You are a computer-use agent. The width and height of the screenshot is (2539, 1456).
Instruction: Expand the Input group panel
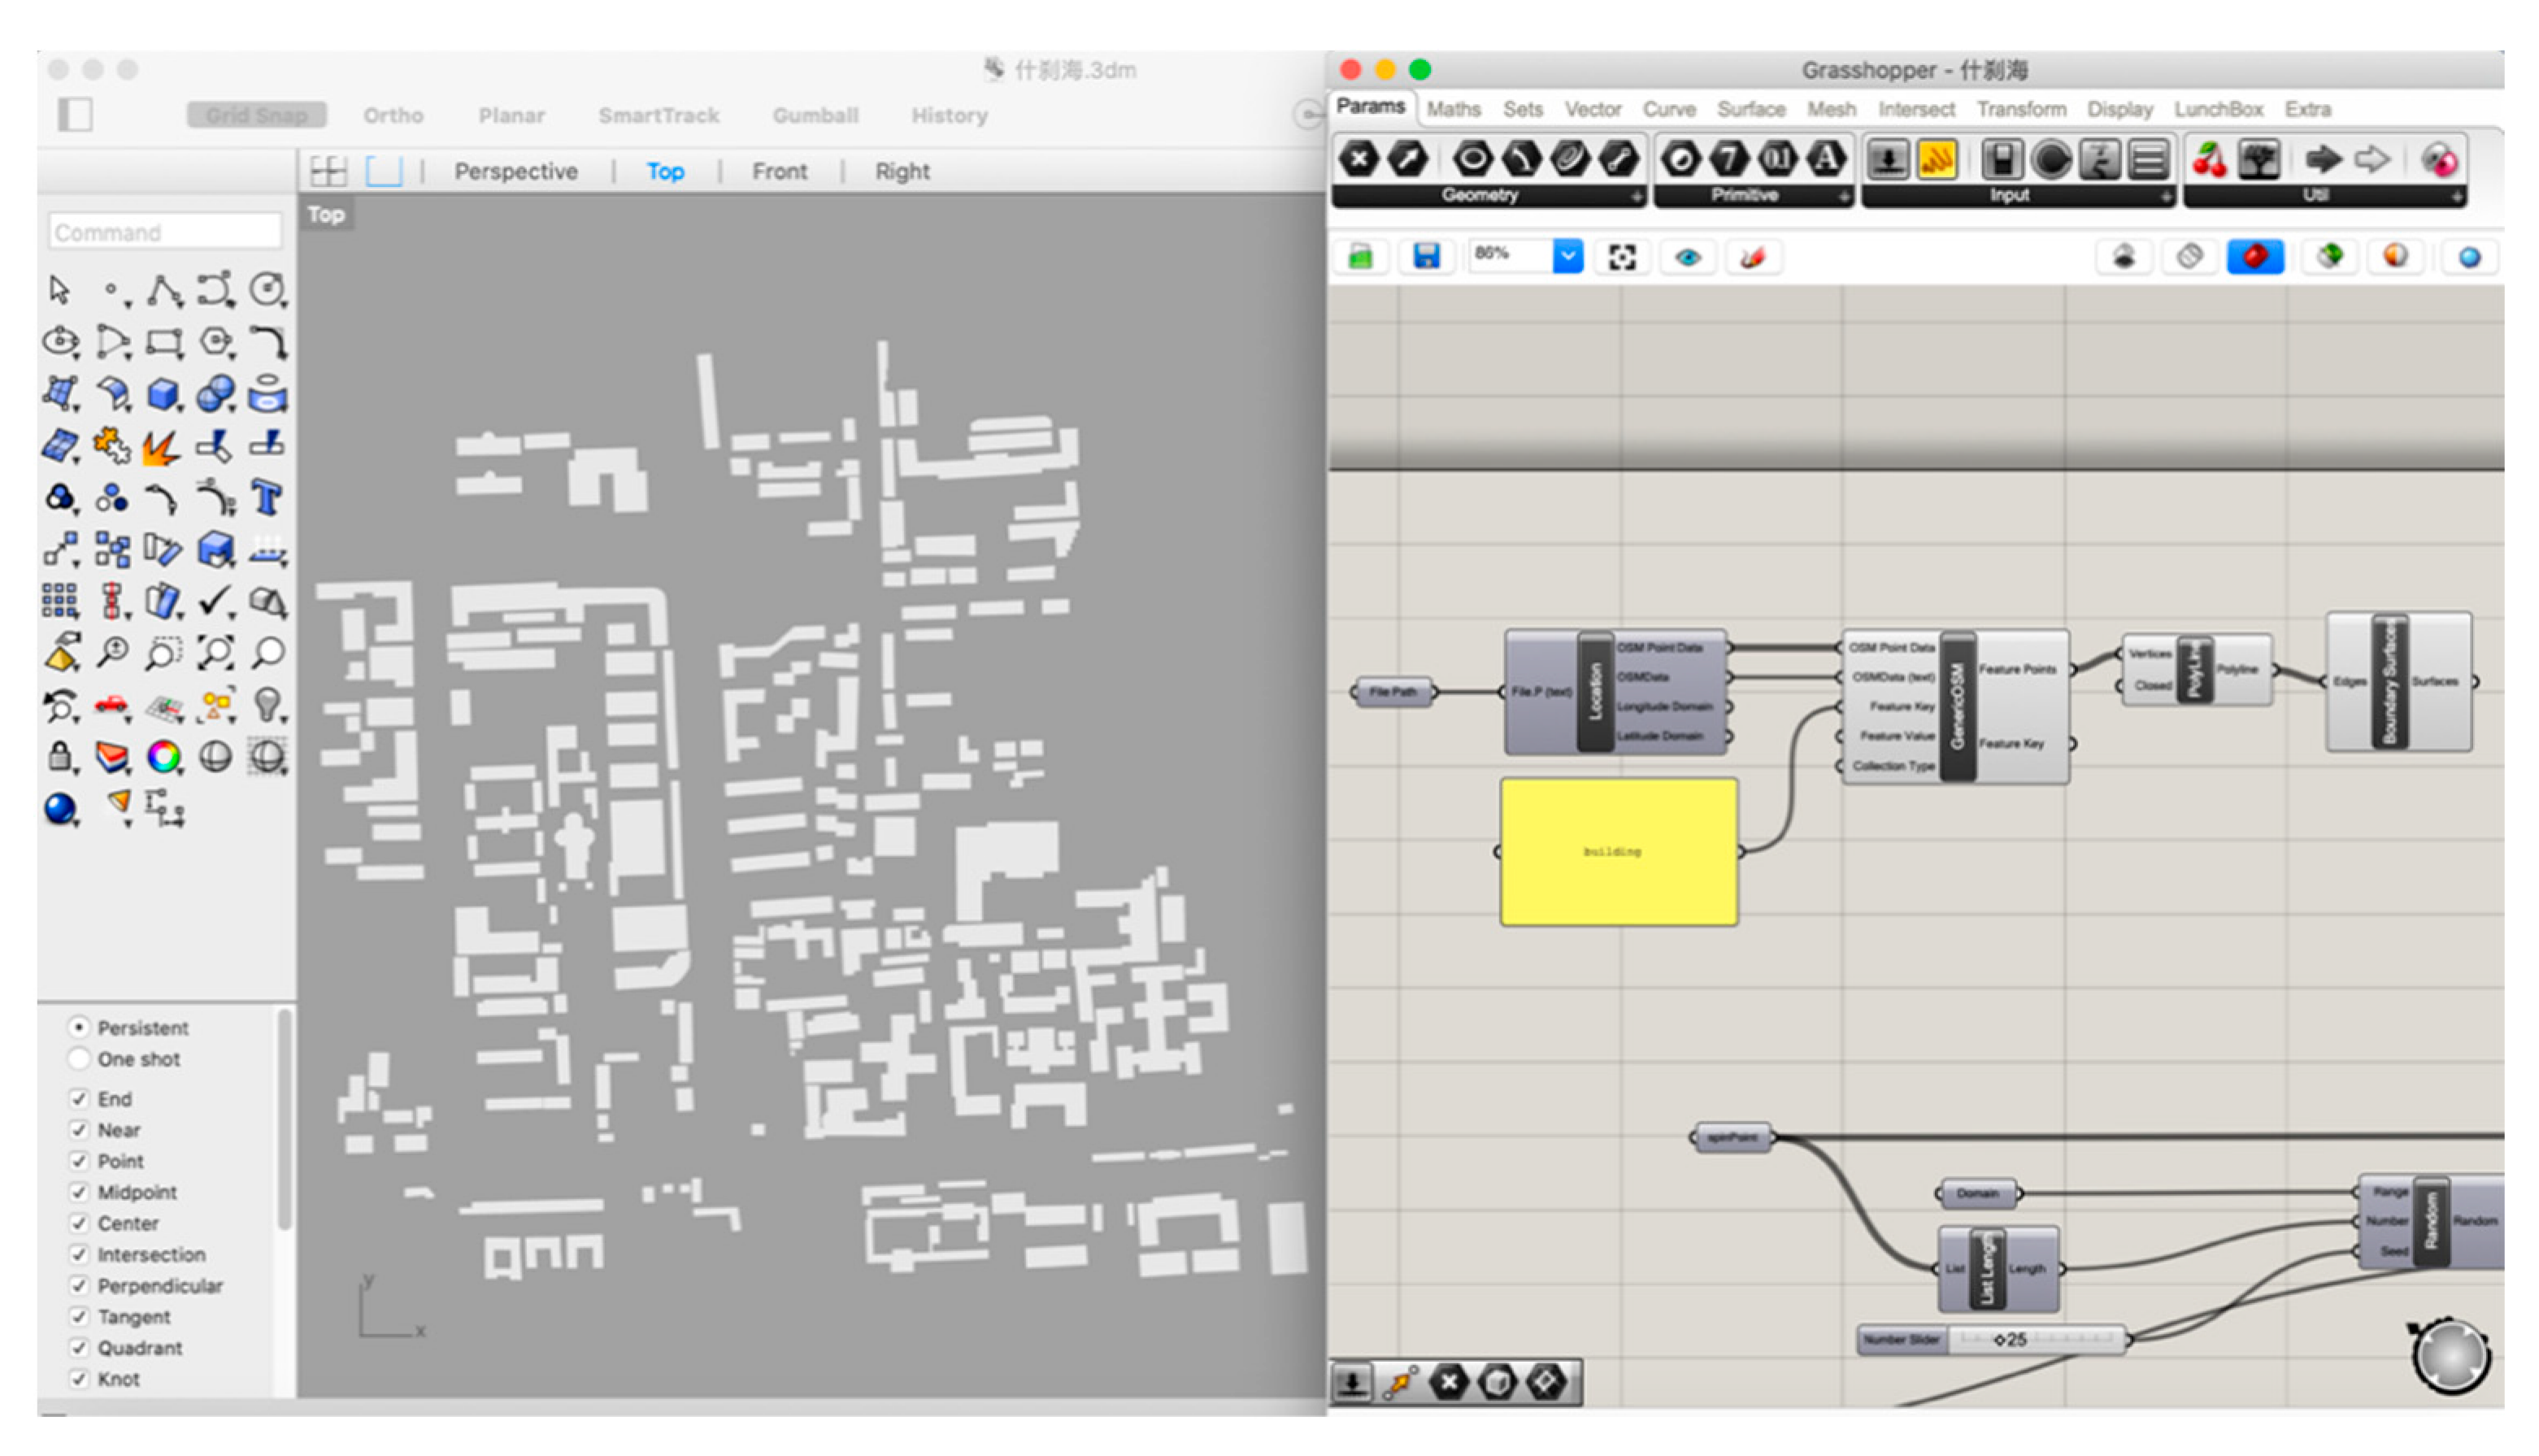click(x=2165, y=197)
